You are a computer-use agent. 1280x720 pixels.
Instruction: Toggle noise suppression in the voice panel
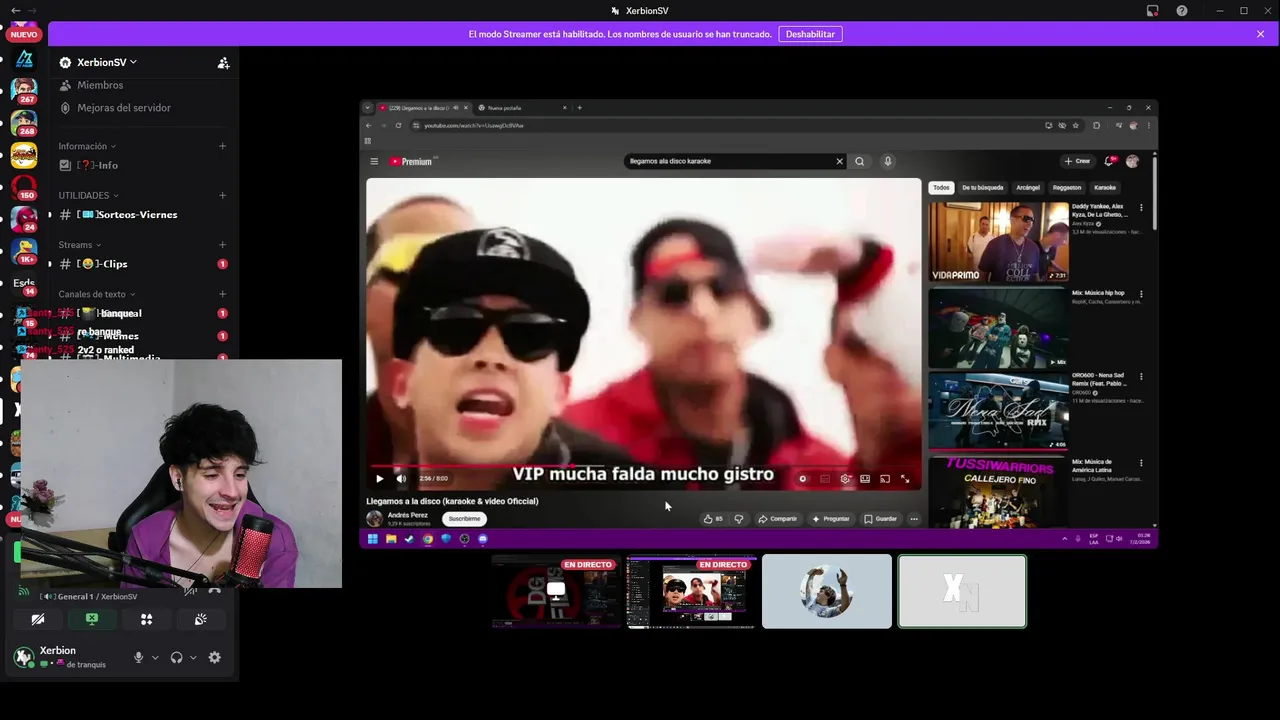tap(190, 590)
